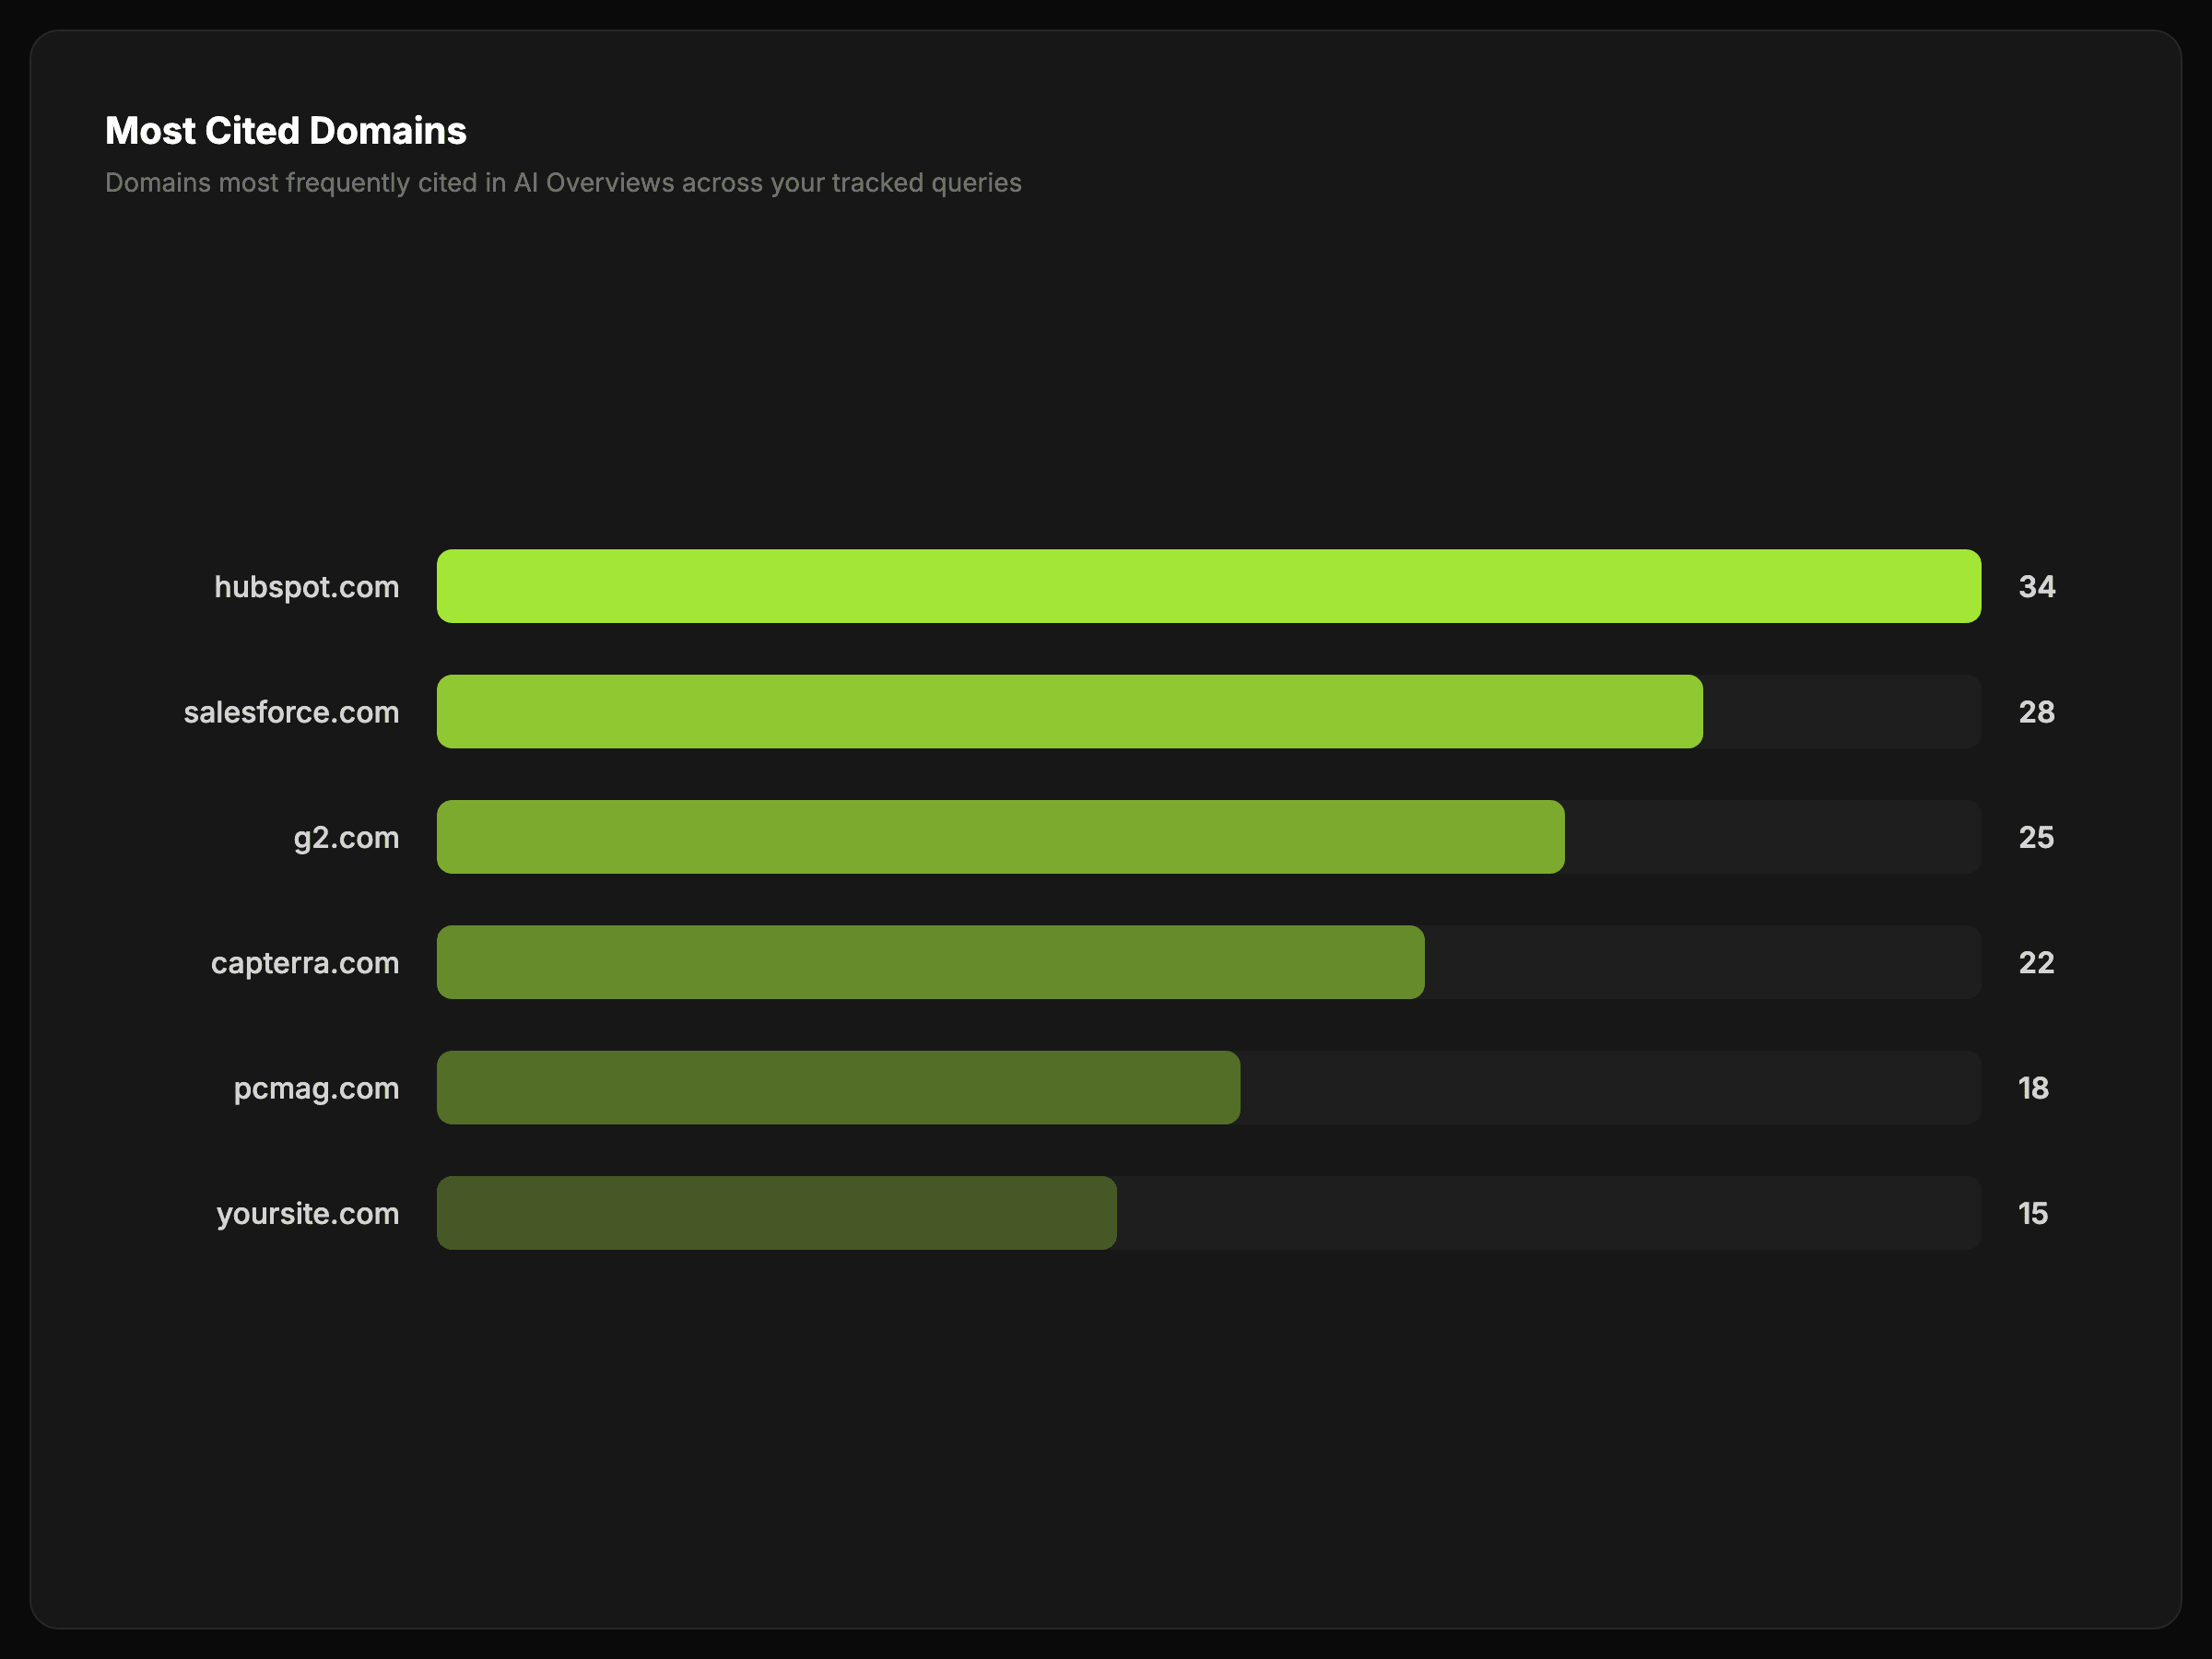The image size is (2212, 1659).
Task: Select the hubspot.com domain label
Action: pos(306,587)
